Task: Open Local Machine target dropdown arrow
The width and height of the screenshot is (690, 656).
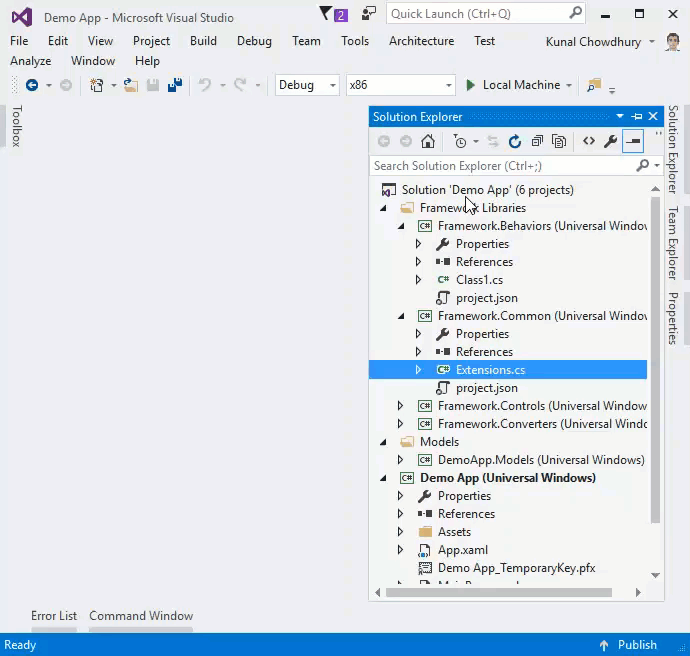Action: [569, 85]
